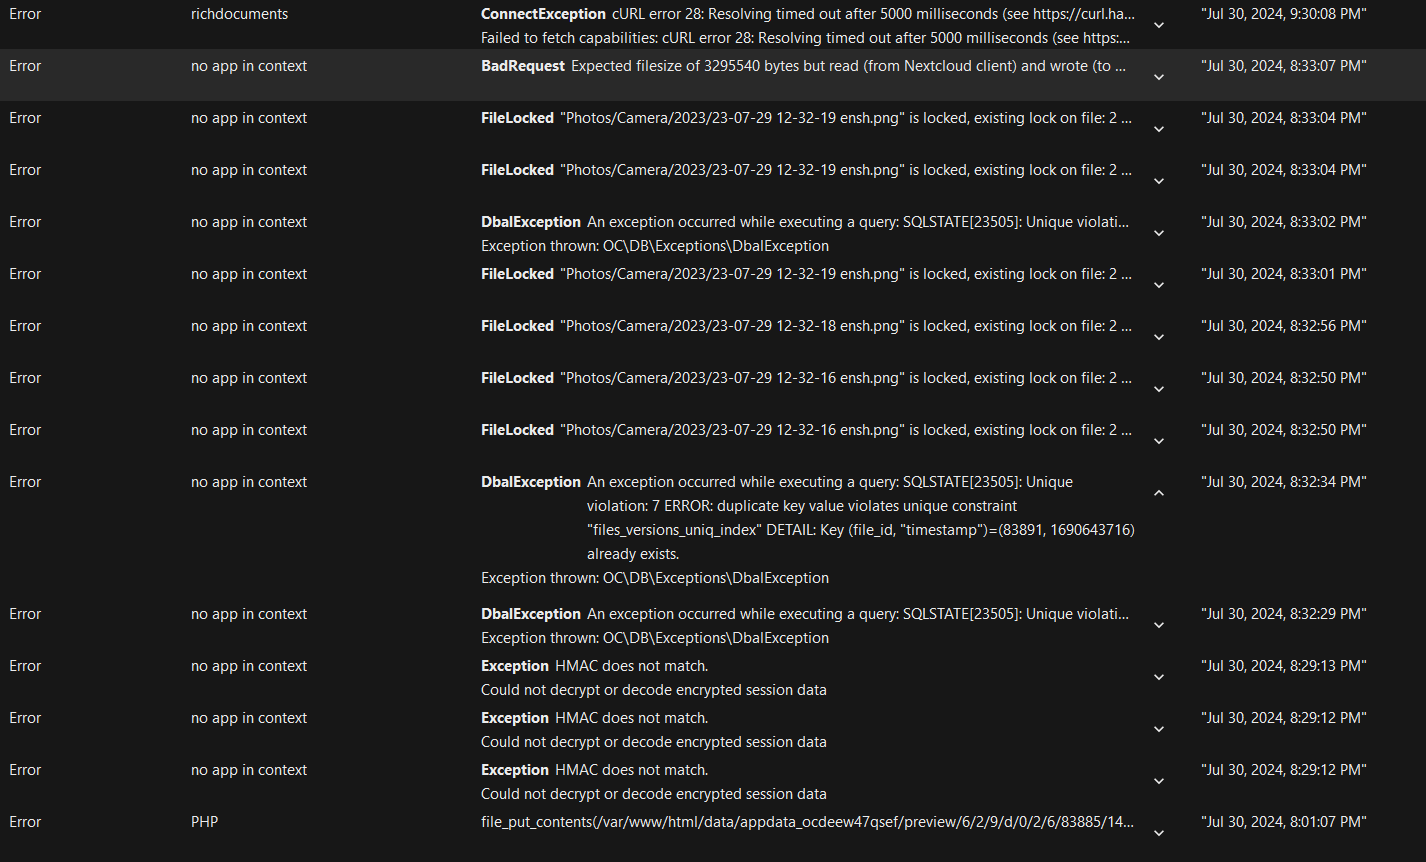Select the FileLocked message for 12-32-18 ensh.png

(x=846, y=326)
